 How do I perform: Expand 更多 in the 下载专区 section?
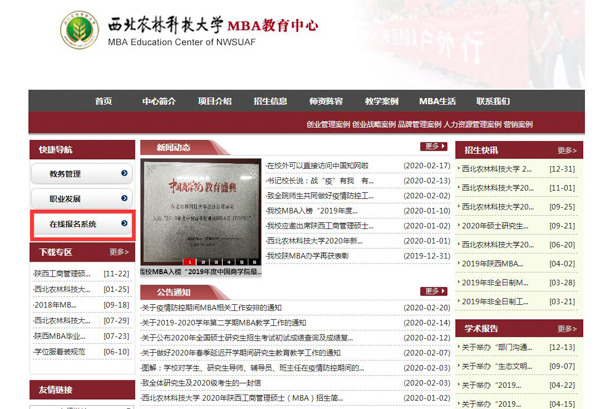(x=119, y=252)
